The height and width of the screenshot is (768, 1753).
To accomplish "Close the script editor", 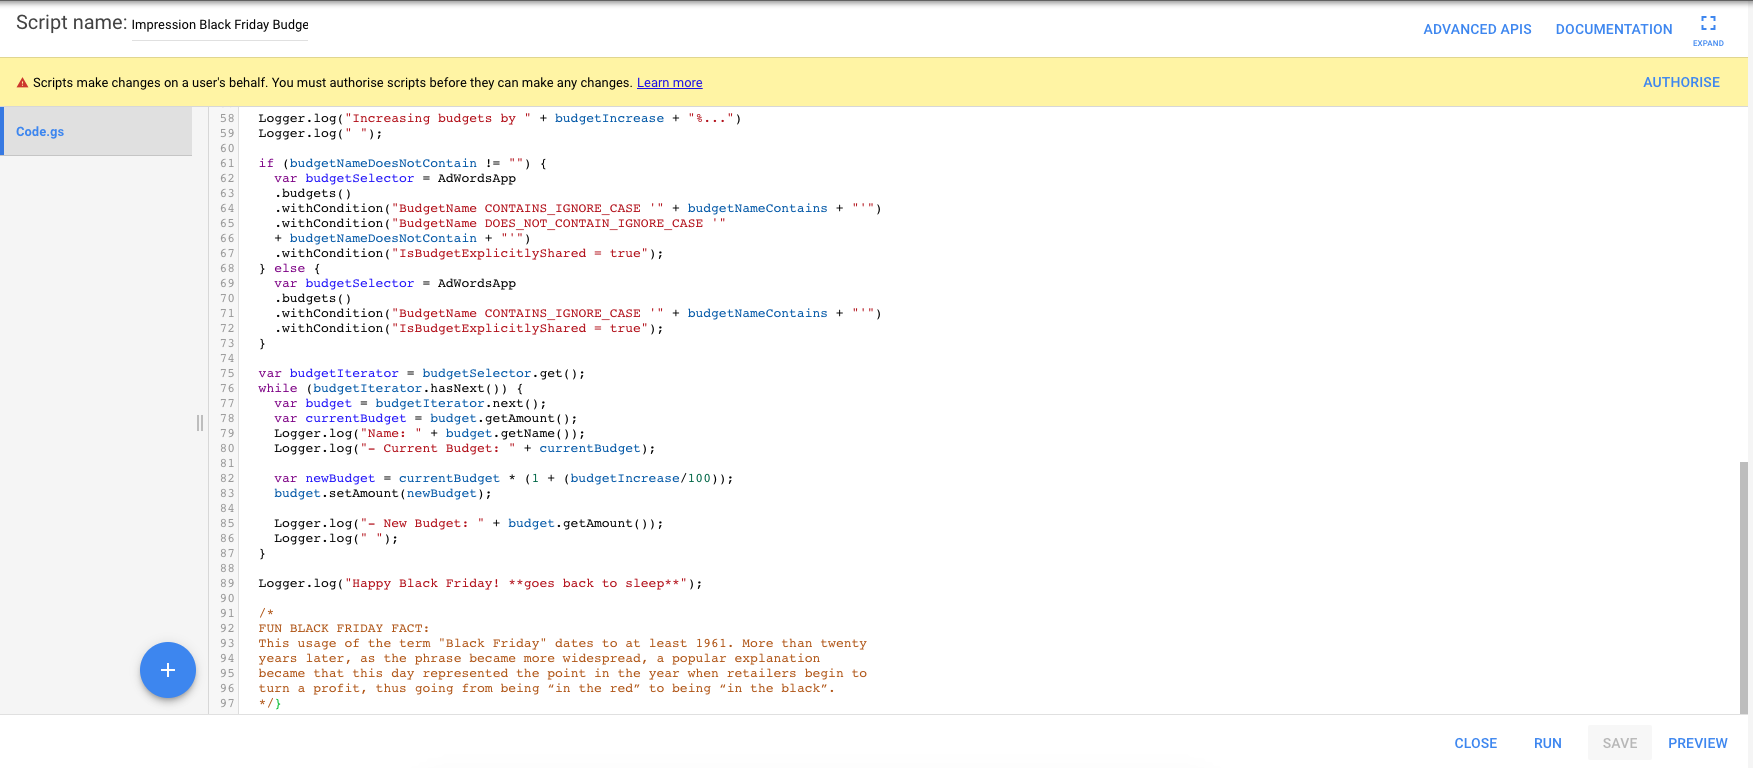I will pyautogui.click(x=1475, y=743).
